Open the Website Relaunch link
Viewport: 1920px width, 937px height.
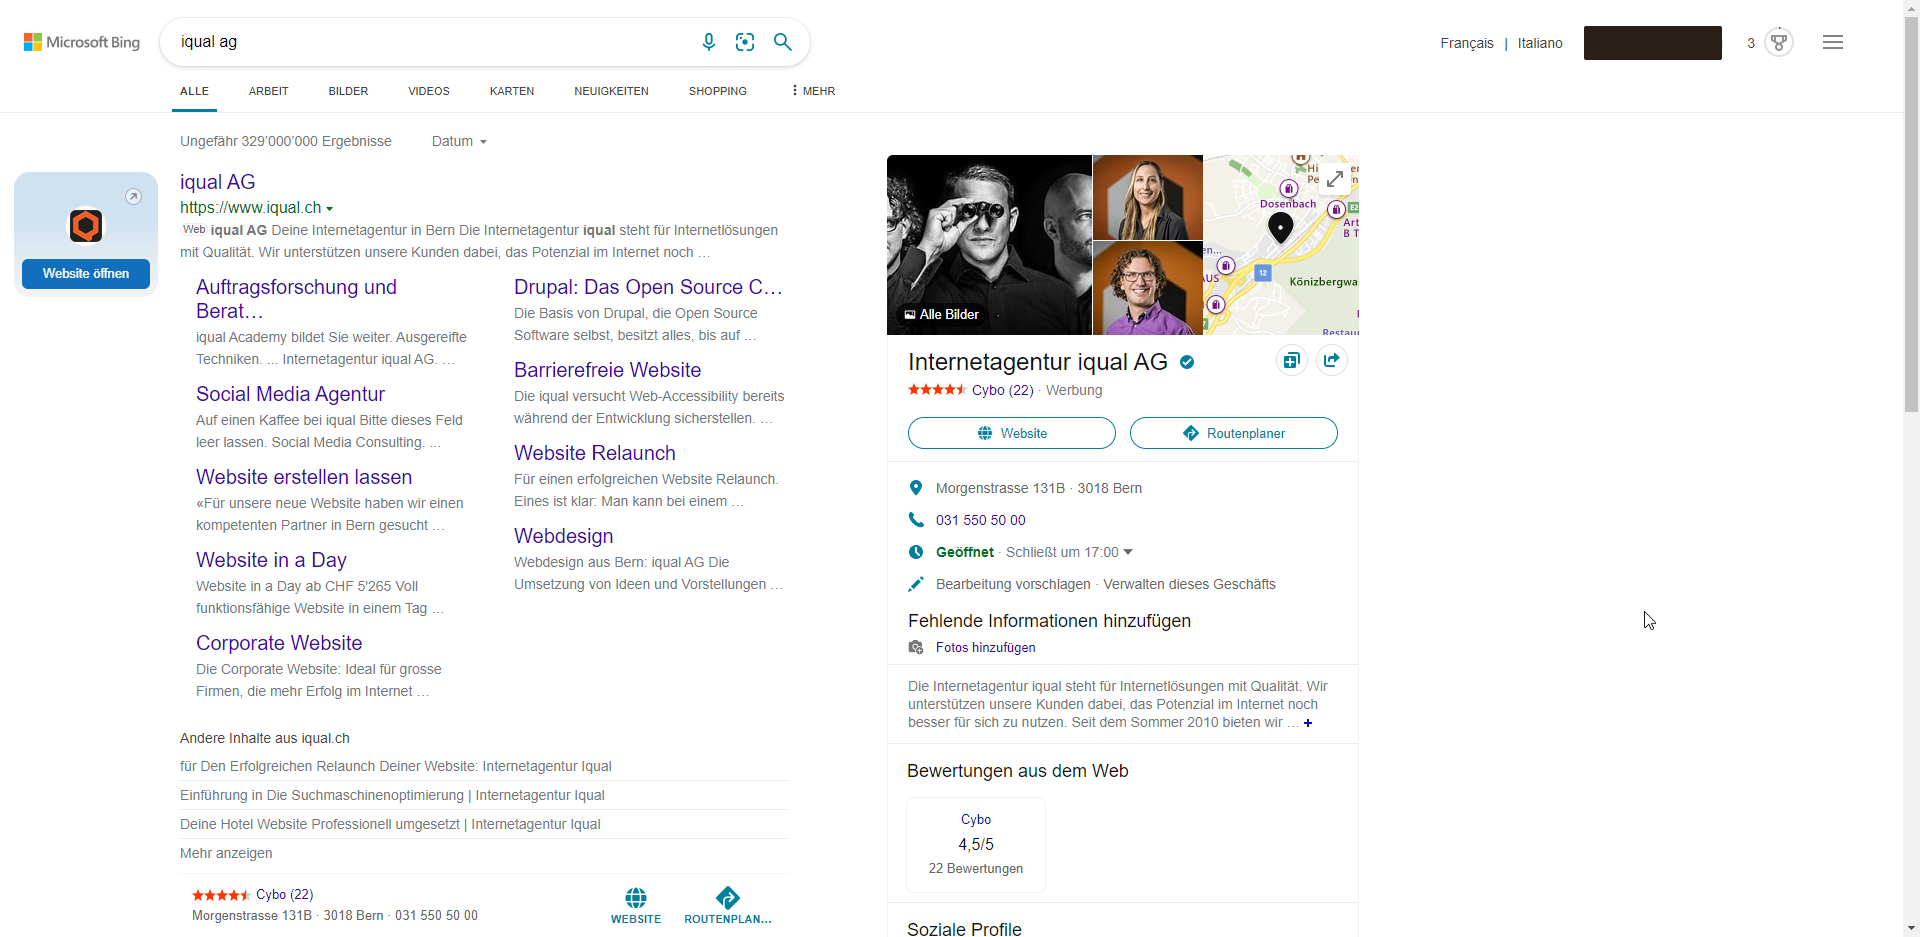click(595, 453)
